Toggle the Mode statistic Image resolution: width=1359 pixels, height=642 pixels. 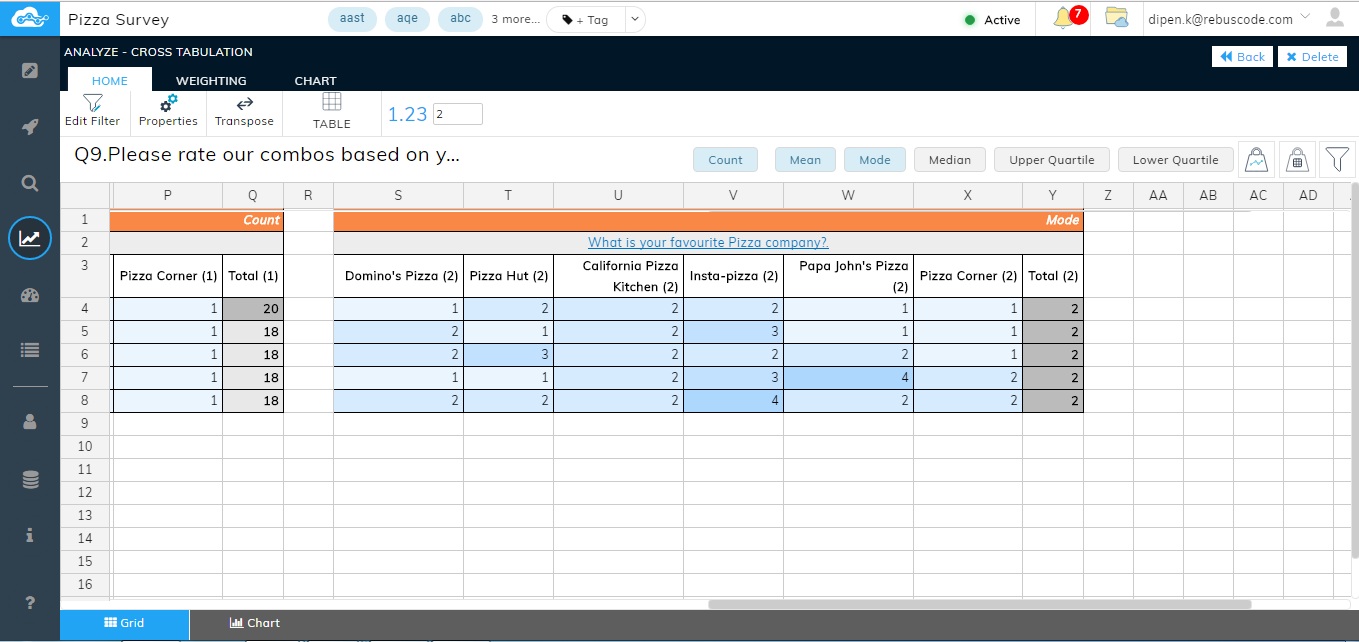[874, 160]
